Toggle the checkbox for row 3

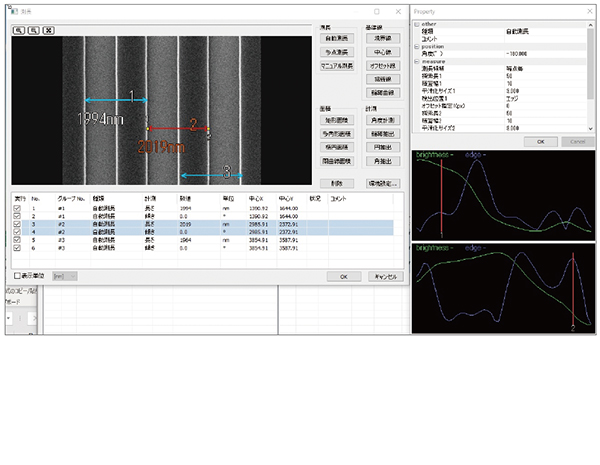pos(18,223)
